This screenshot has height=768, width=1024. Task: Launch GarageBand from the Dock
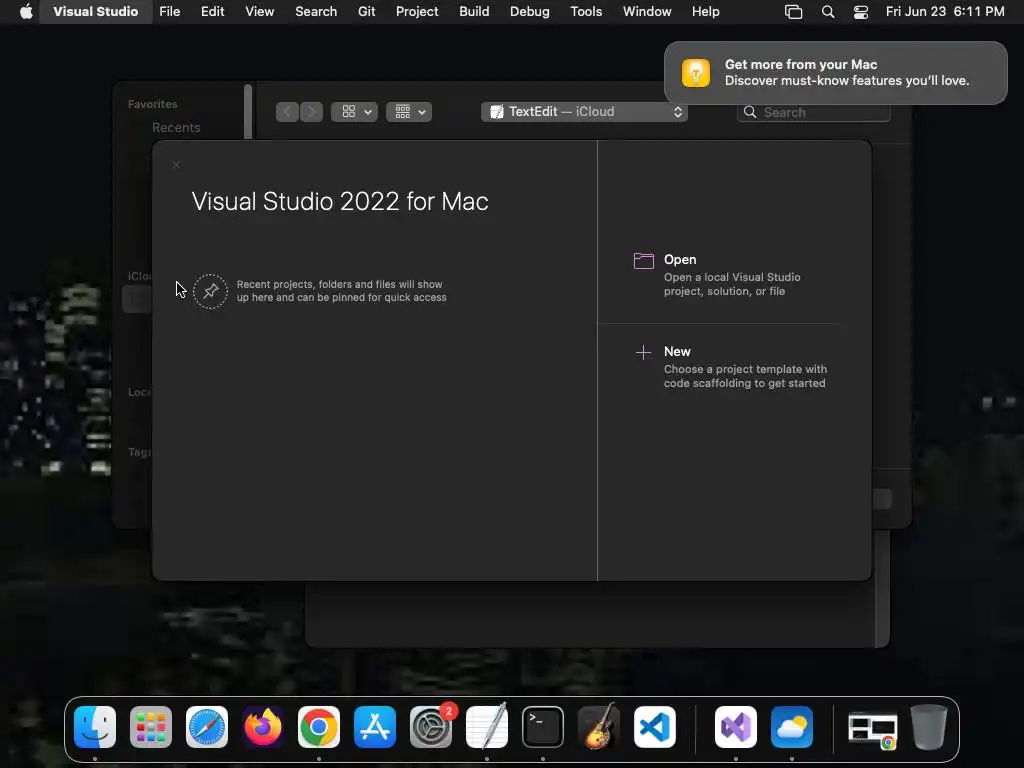pos(599,727)
